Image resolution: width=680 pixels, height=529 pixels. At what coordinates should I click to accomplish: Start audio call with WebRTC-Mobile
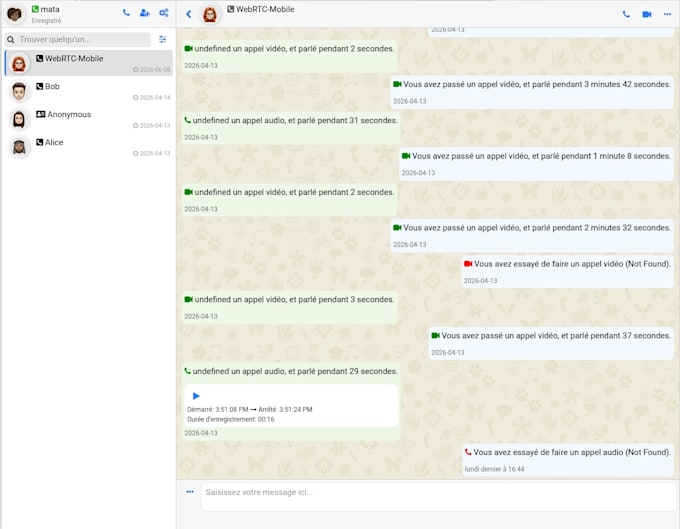[626, 14]
